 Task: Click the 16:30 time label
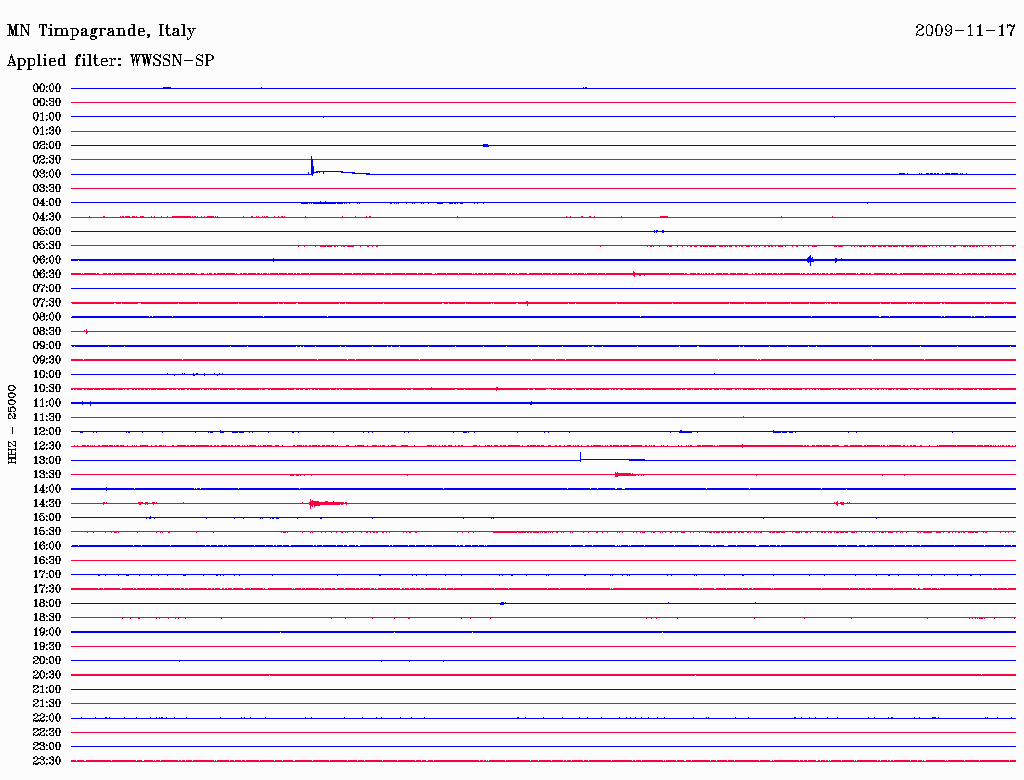tap(47, 561)
